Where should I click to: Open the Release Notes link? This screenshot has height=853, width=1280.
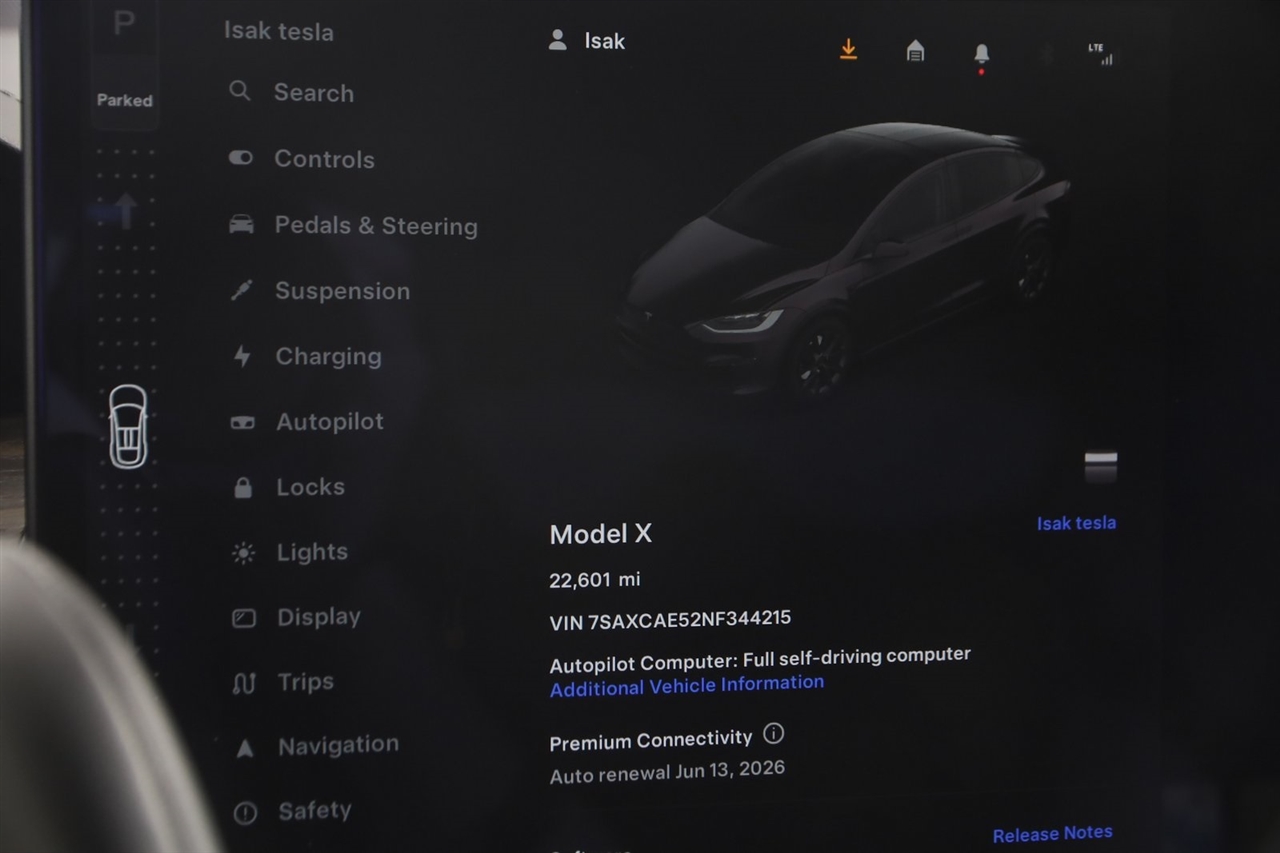tap(1052, 833)
